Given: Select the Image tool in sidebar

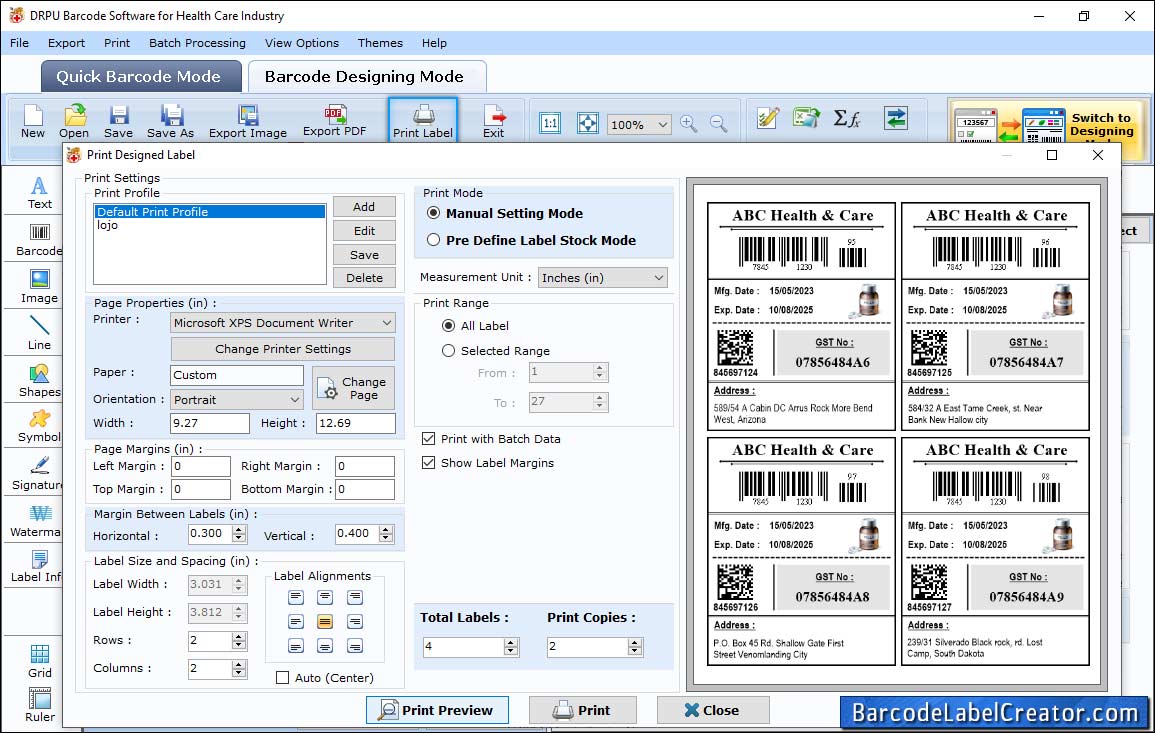Looking at the screenshot, I should (x=39, y=287).
